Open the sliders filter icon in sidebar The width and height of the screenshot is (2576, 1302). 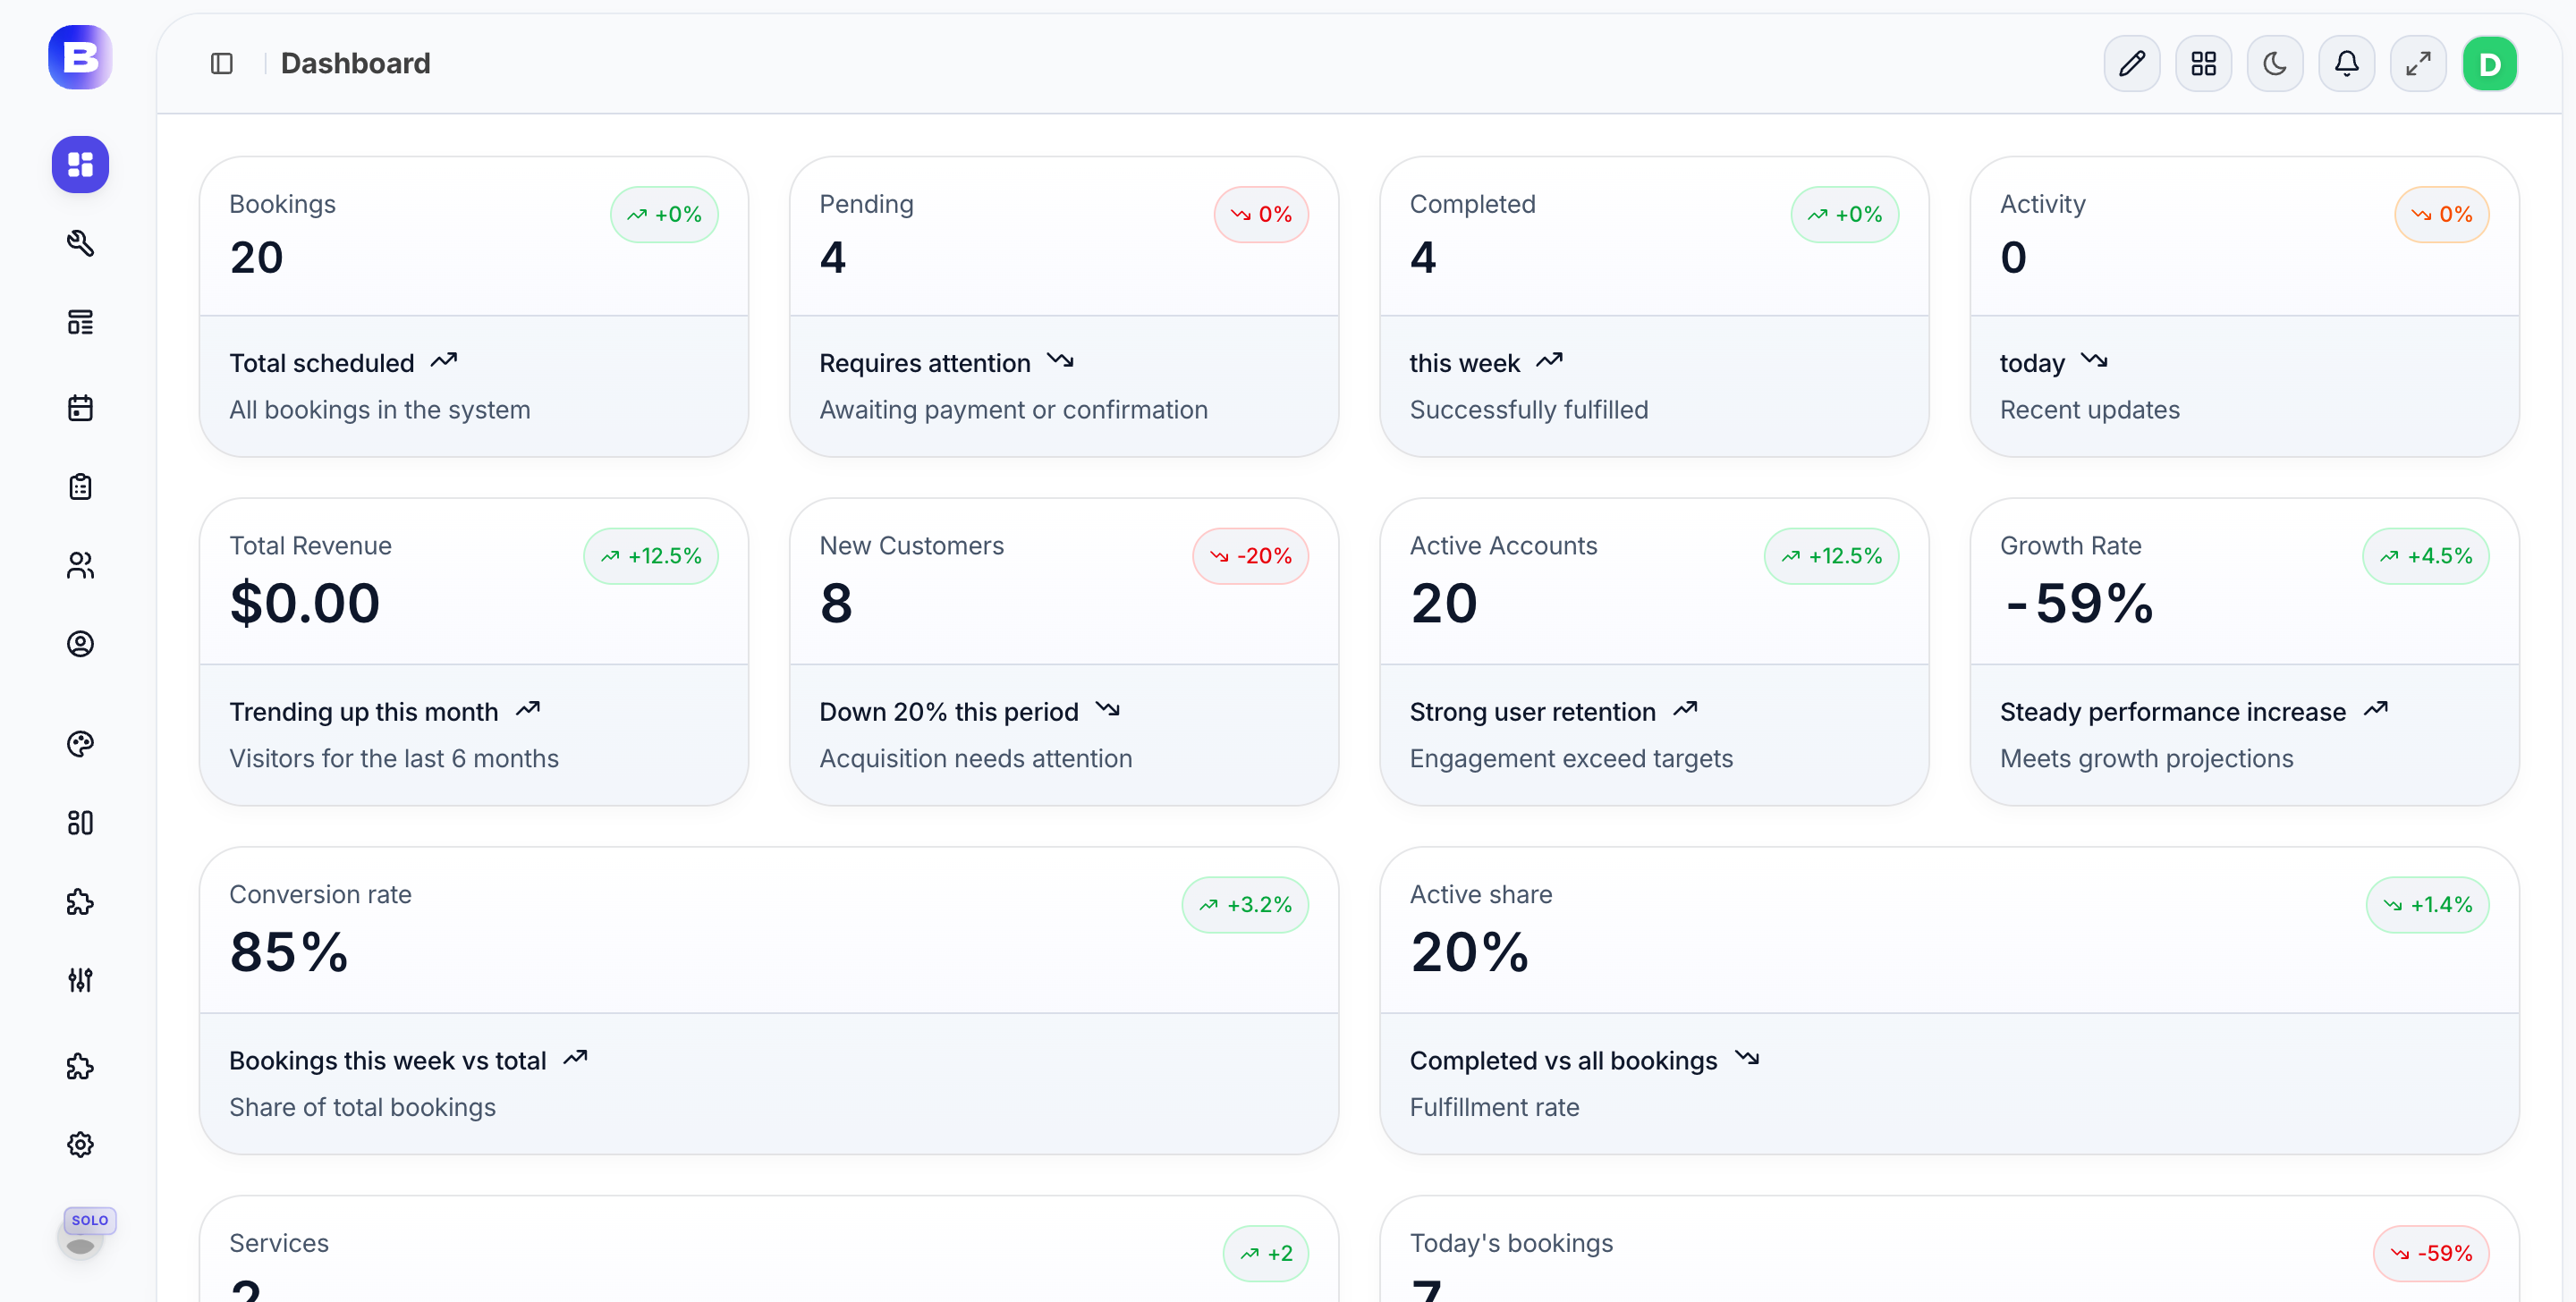80,980
